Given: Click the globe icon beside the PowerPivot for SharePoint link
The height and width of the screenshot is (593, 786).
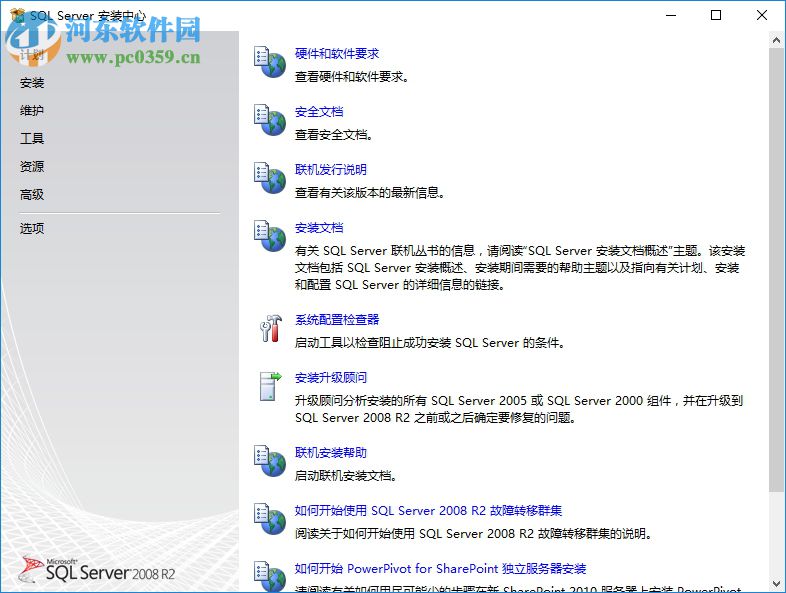Looking at the screenshot, I should pos(270,576).
